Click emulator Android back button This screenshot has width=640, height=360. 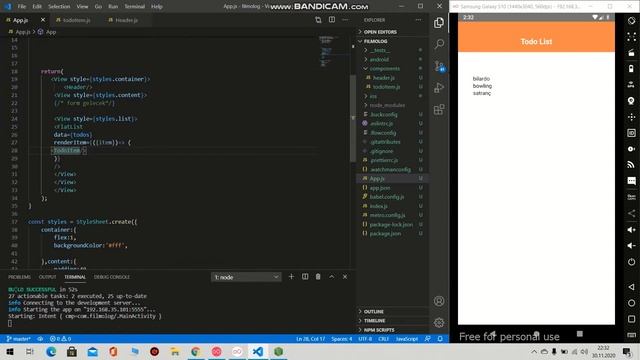(x=631, y=287)
